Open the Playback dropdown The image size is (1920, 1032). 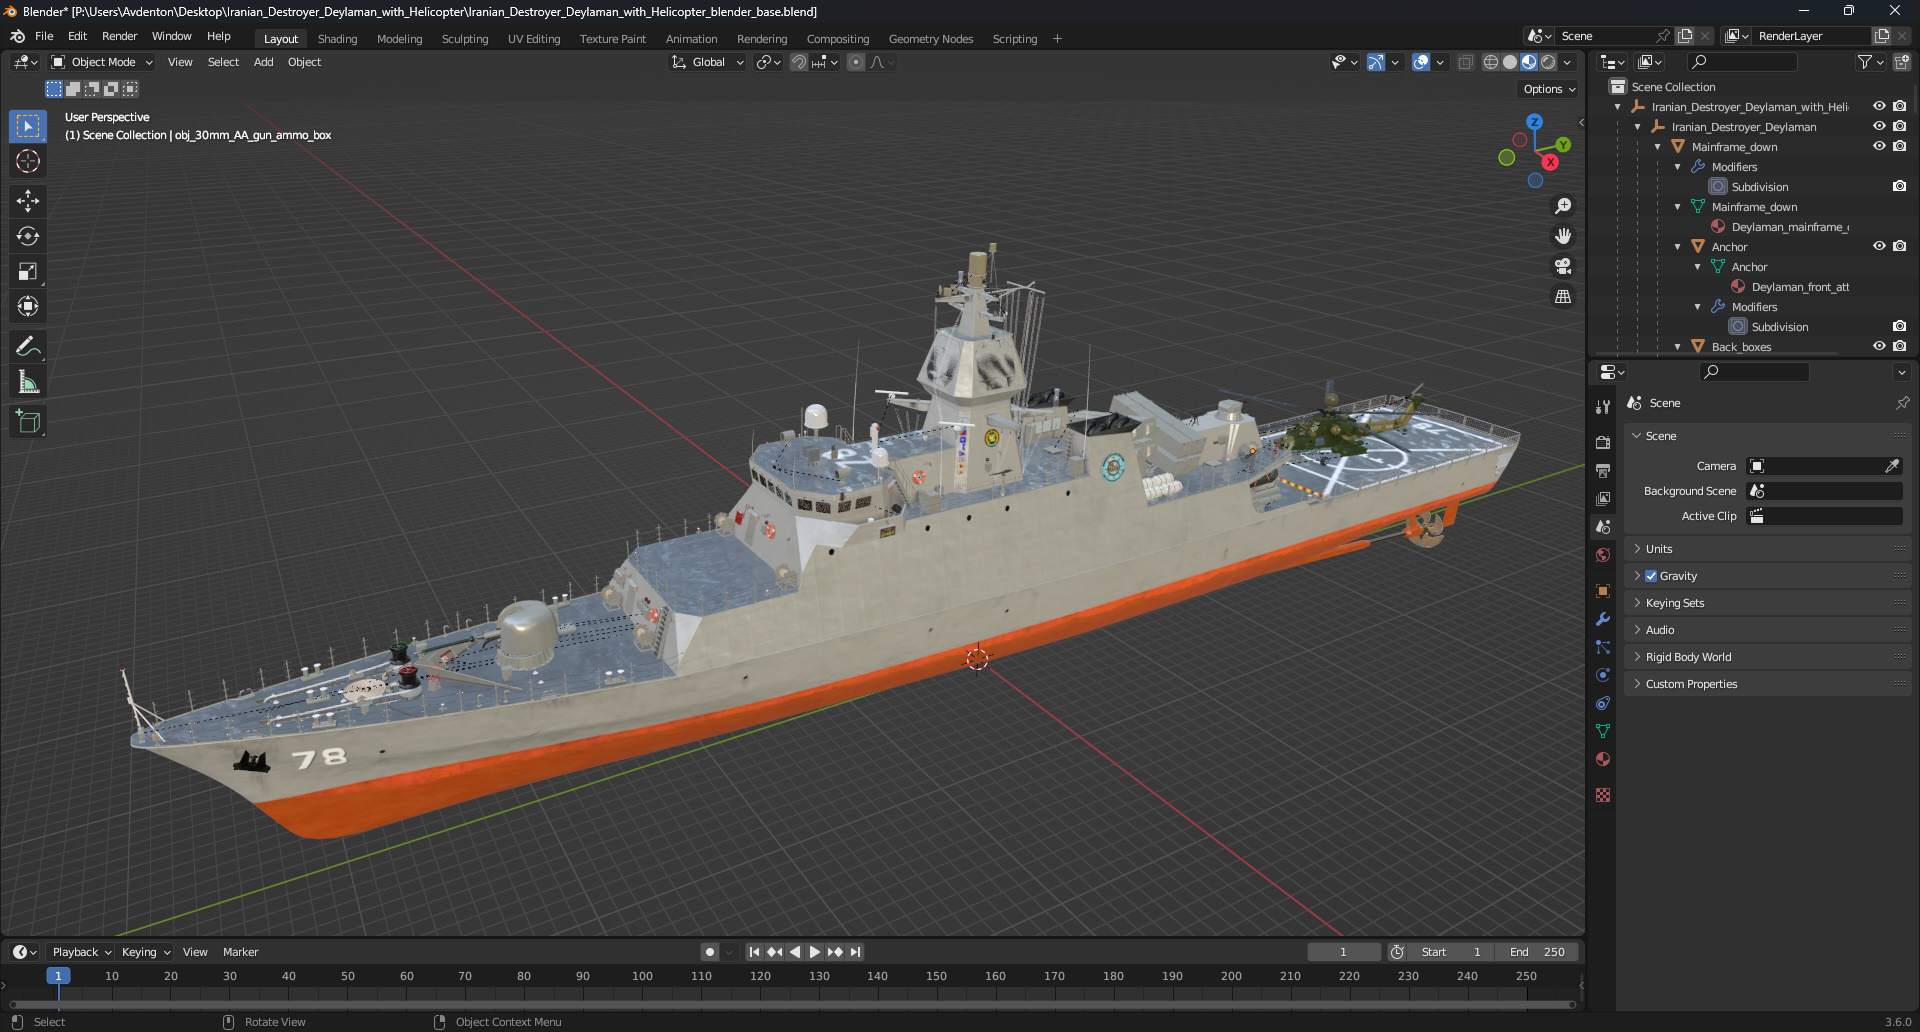click(81, 952)
